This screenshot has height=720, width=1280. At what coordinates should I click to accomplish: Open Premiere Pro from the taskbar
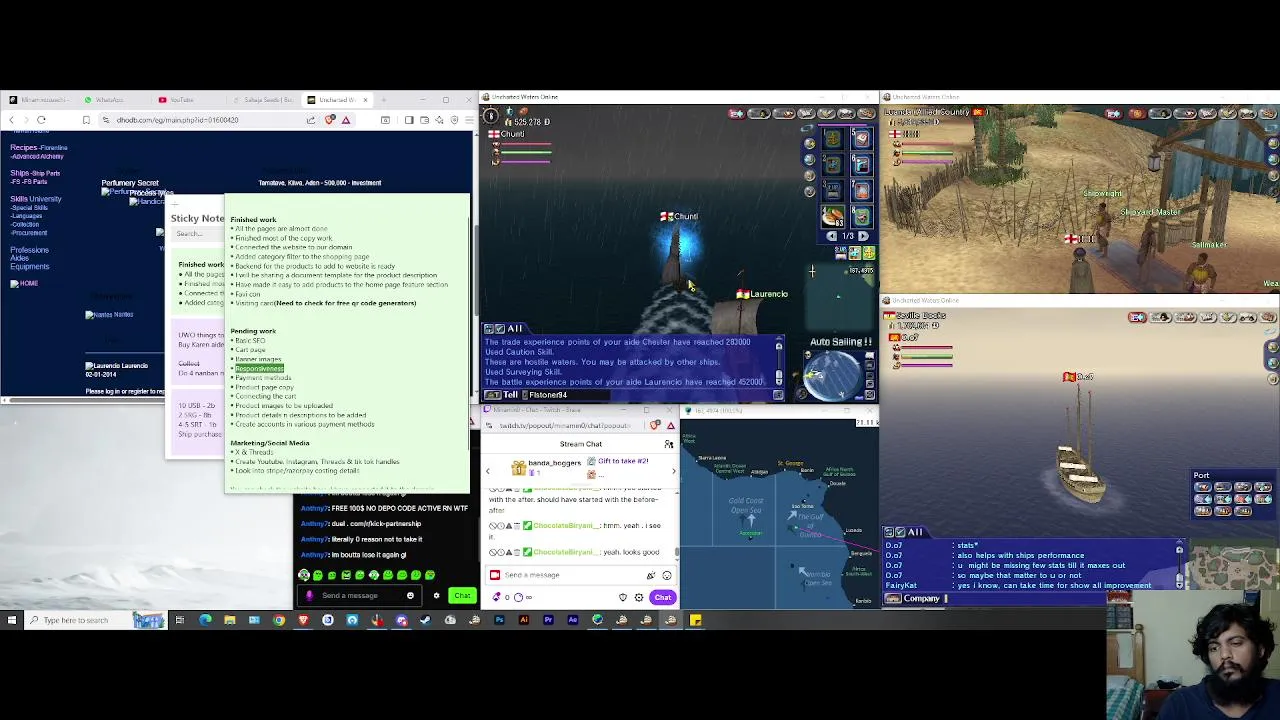(548, 620)
